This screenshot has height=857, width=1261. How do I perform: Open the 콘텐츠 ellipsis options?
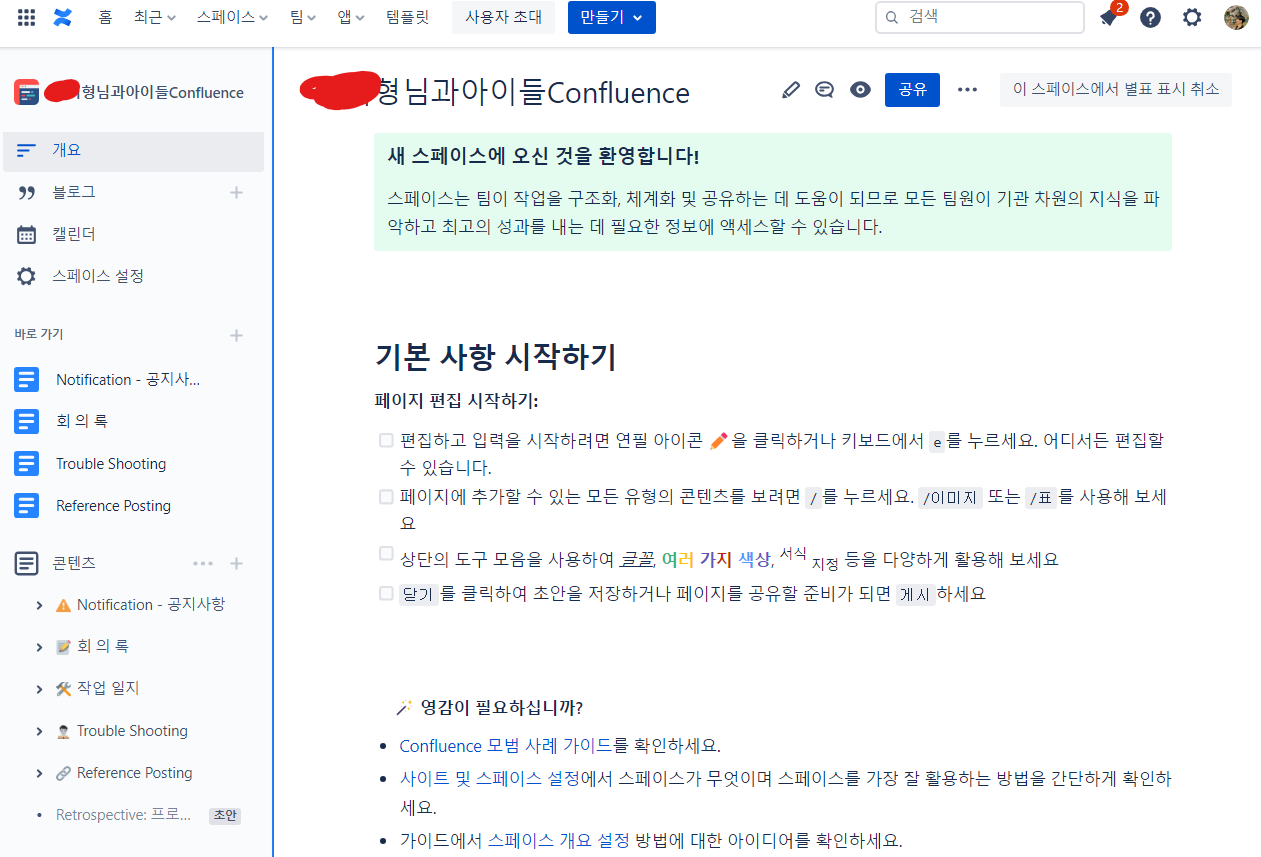point(203,564)
